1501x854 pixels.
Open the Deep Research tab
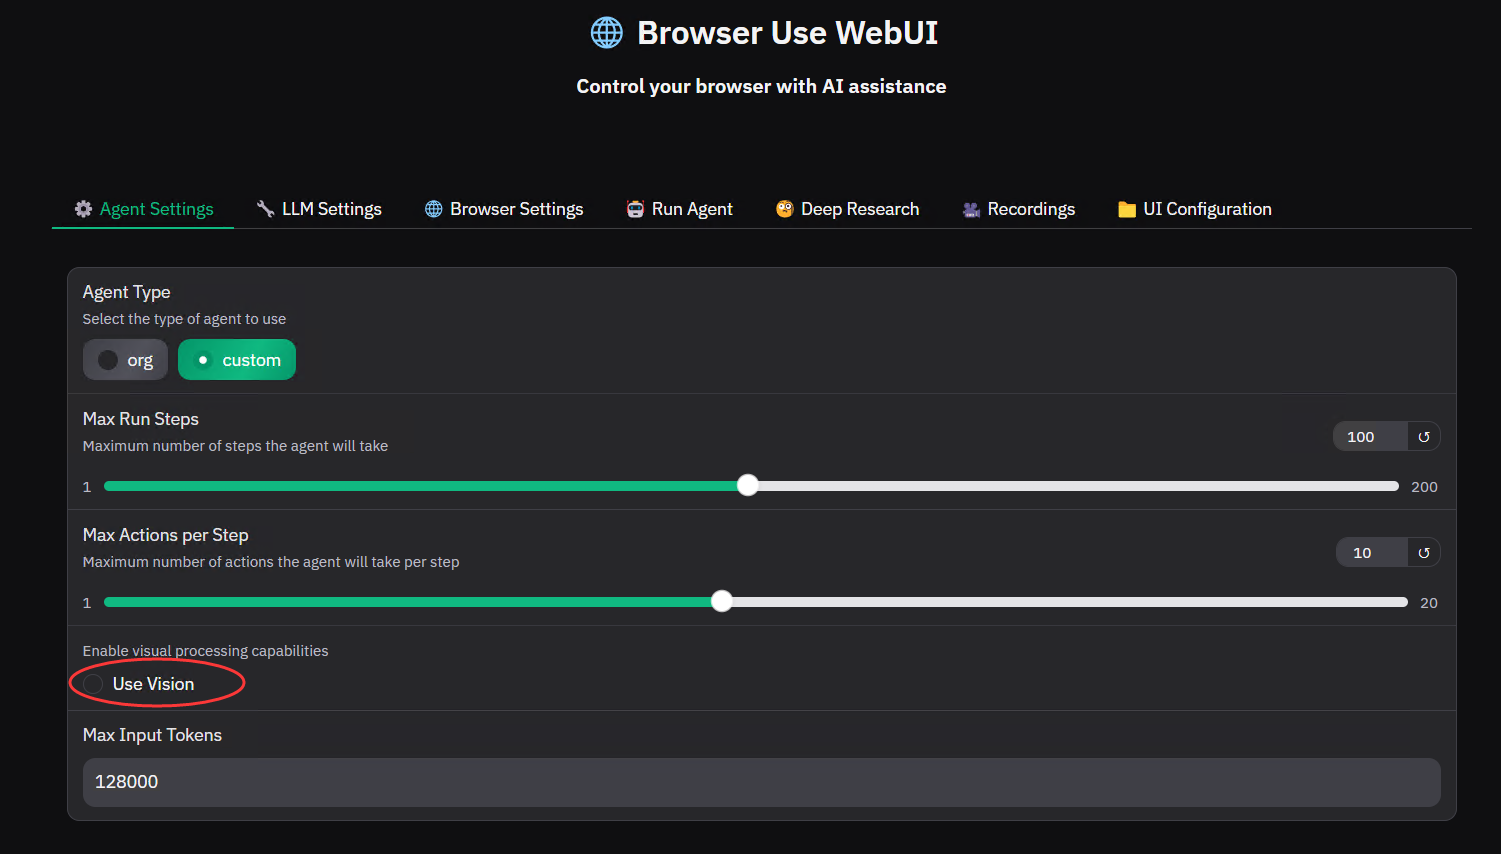(x=847, y=209)
